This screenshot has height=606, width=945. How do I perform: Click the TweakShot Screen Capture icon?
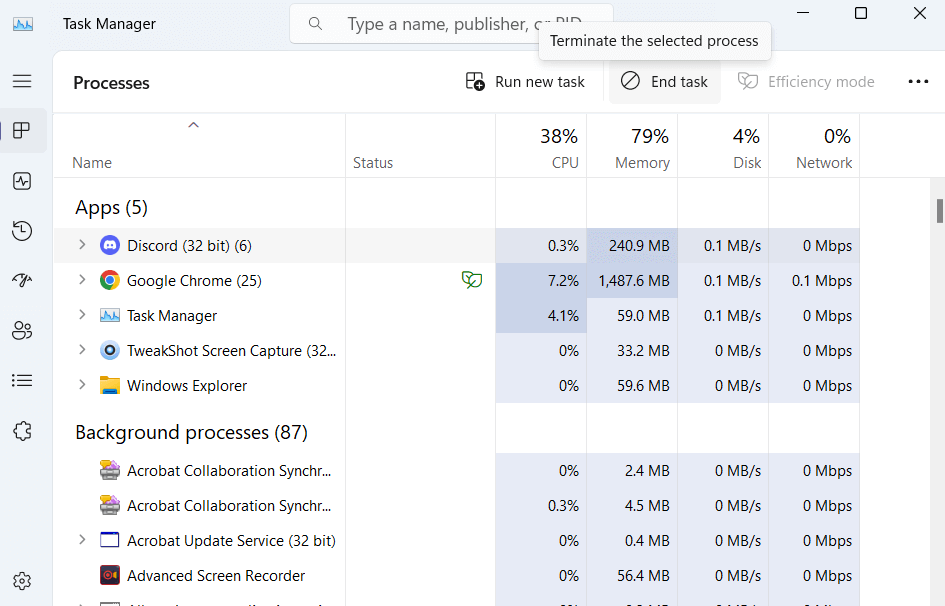[x=110, y=351]
